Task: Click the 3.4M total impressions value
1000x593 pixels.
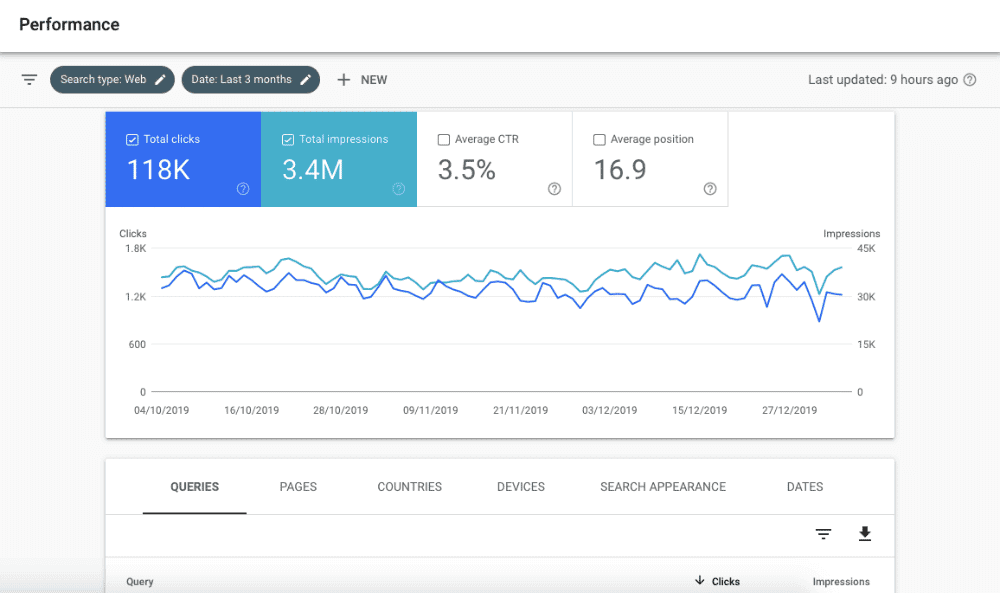Action: (313, 170)
